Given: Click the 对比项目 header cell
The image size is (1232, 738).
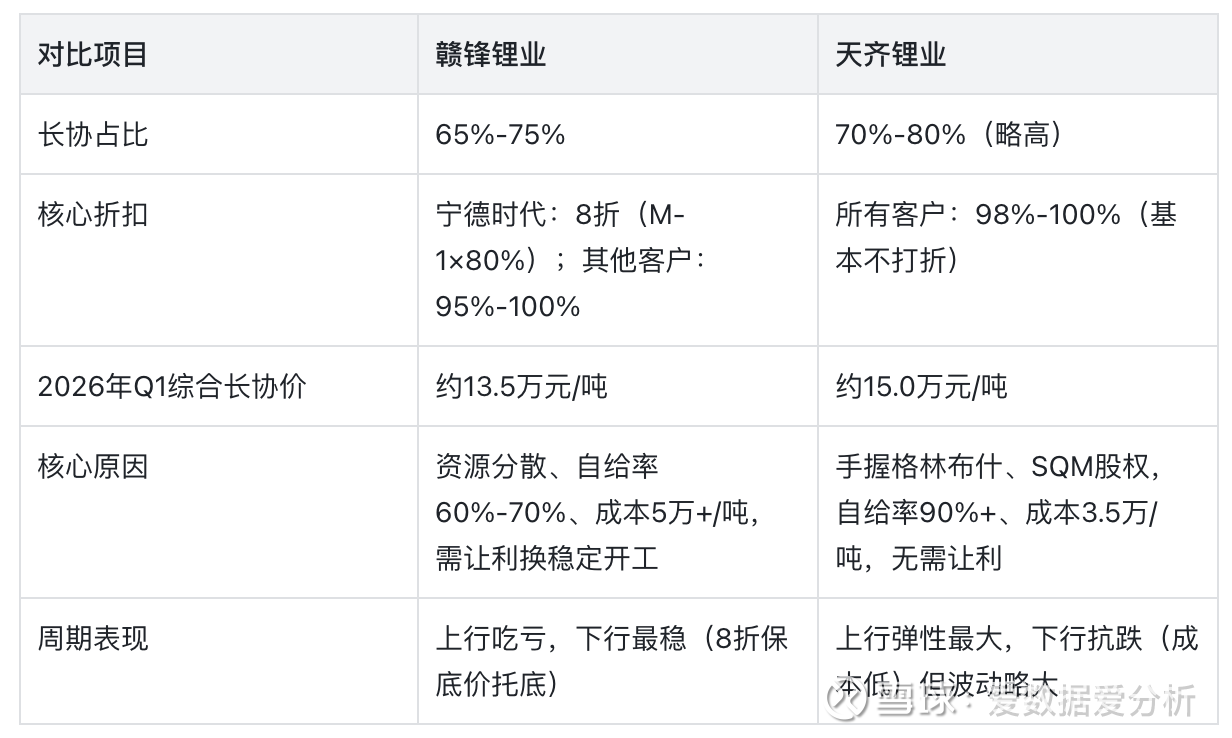Looking at the screenshot, I should pos(92,54).
